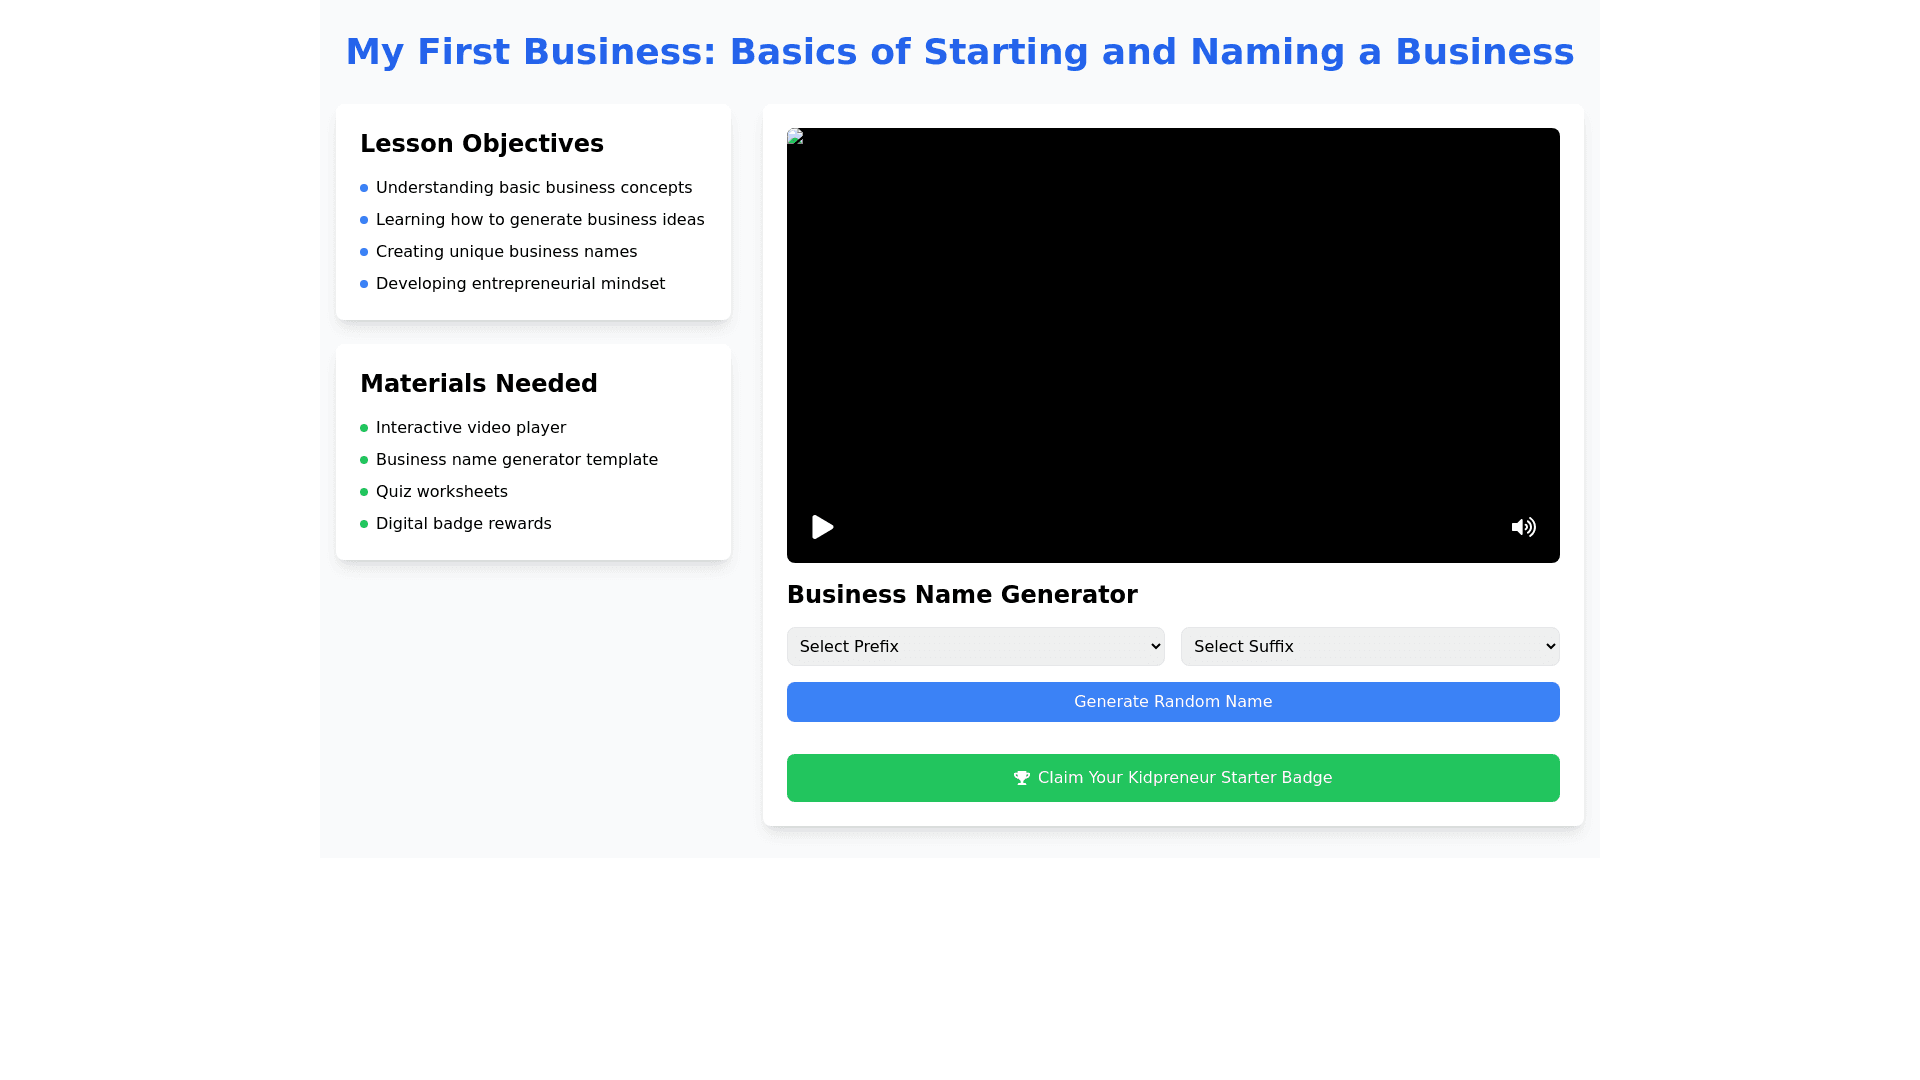This screenshot has width=1920, height=1080.
Task: Click the Generate Random Name button
Action: 1173,702
